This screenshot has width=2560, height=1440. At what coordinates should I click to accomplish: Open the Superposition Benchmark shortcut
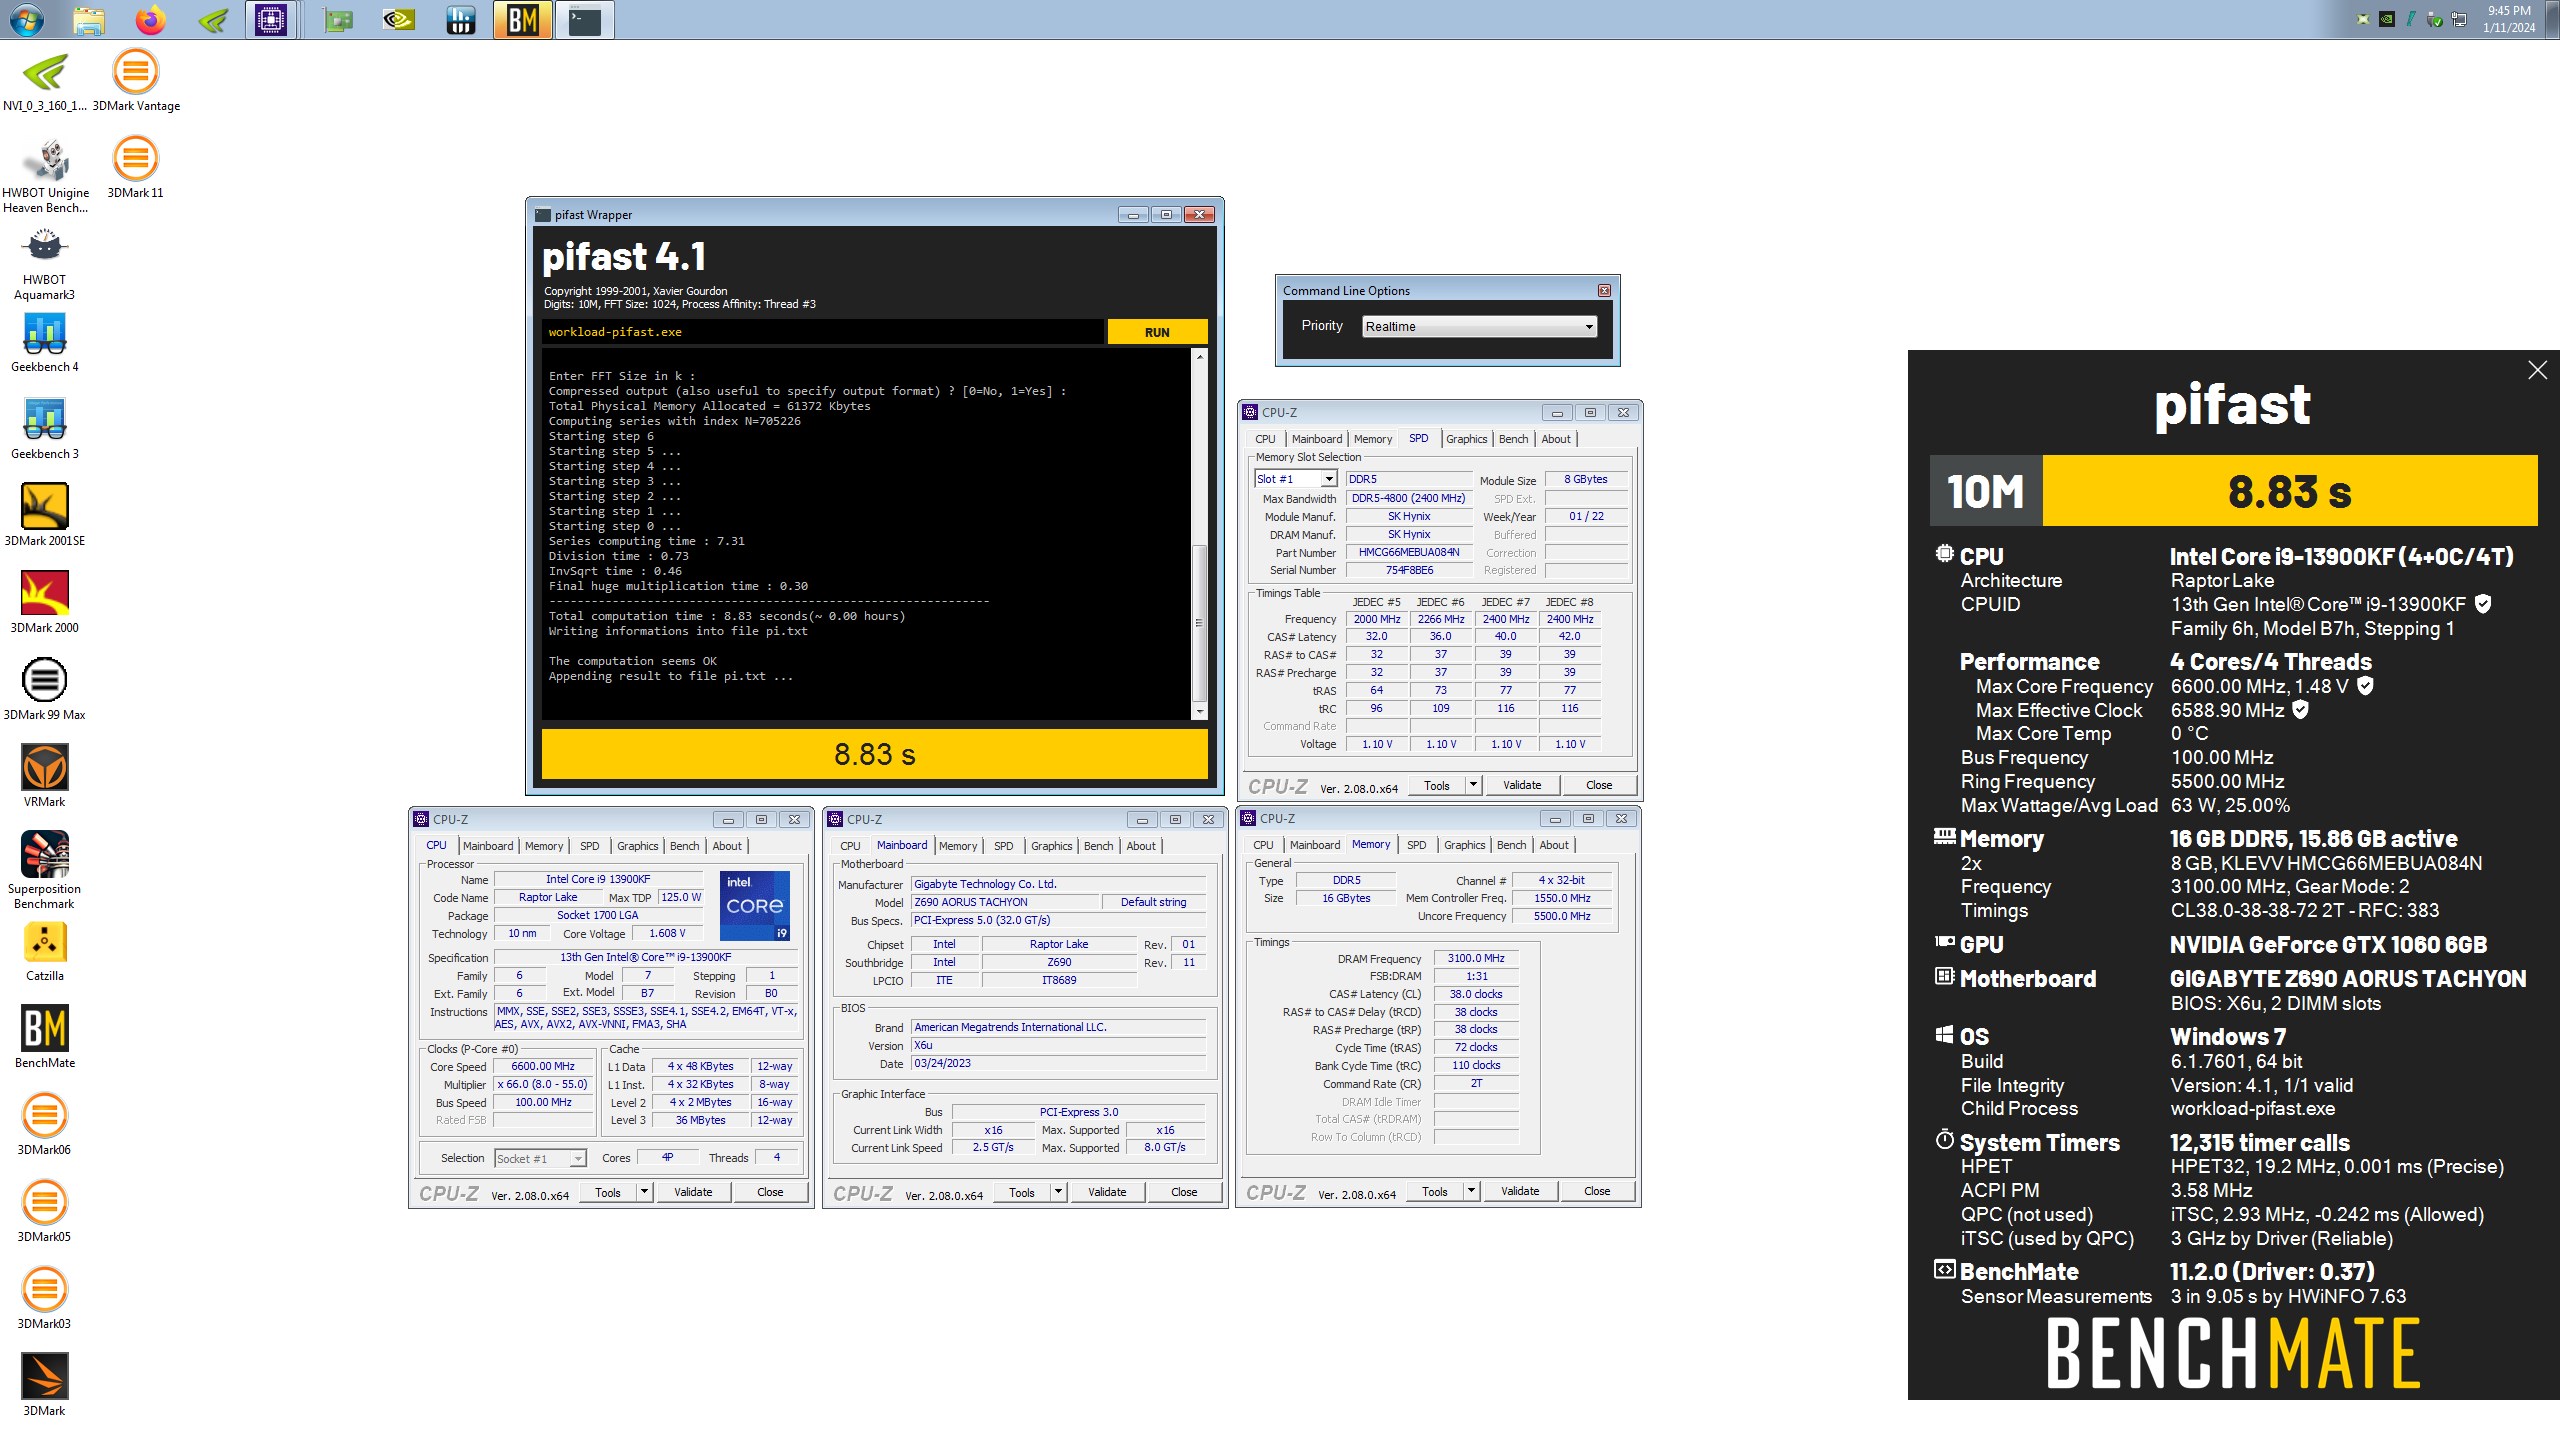(x=45, y=870)
